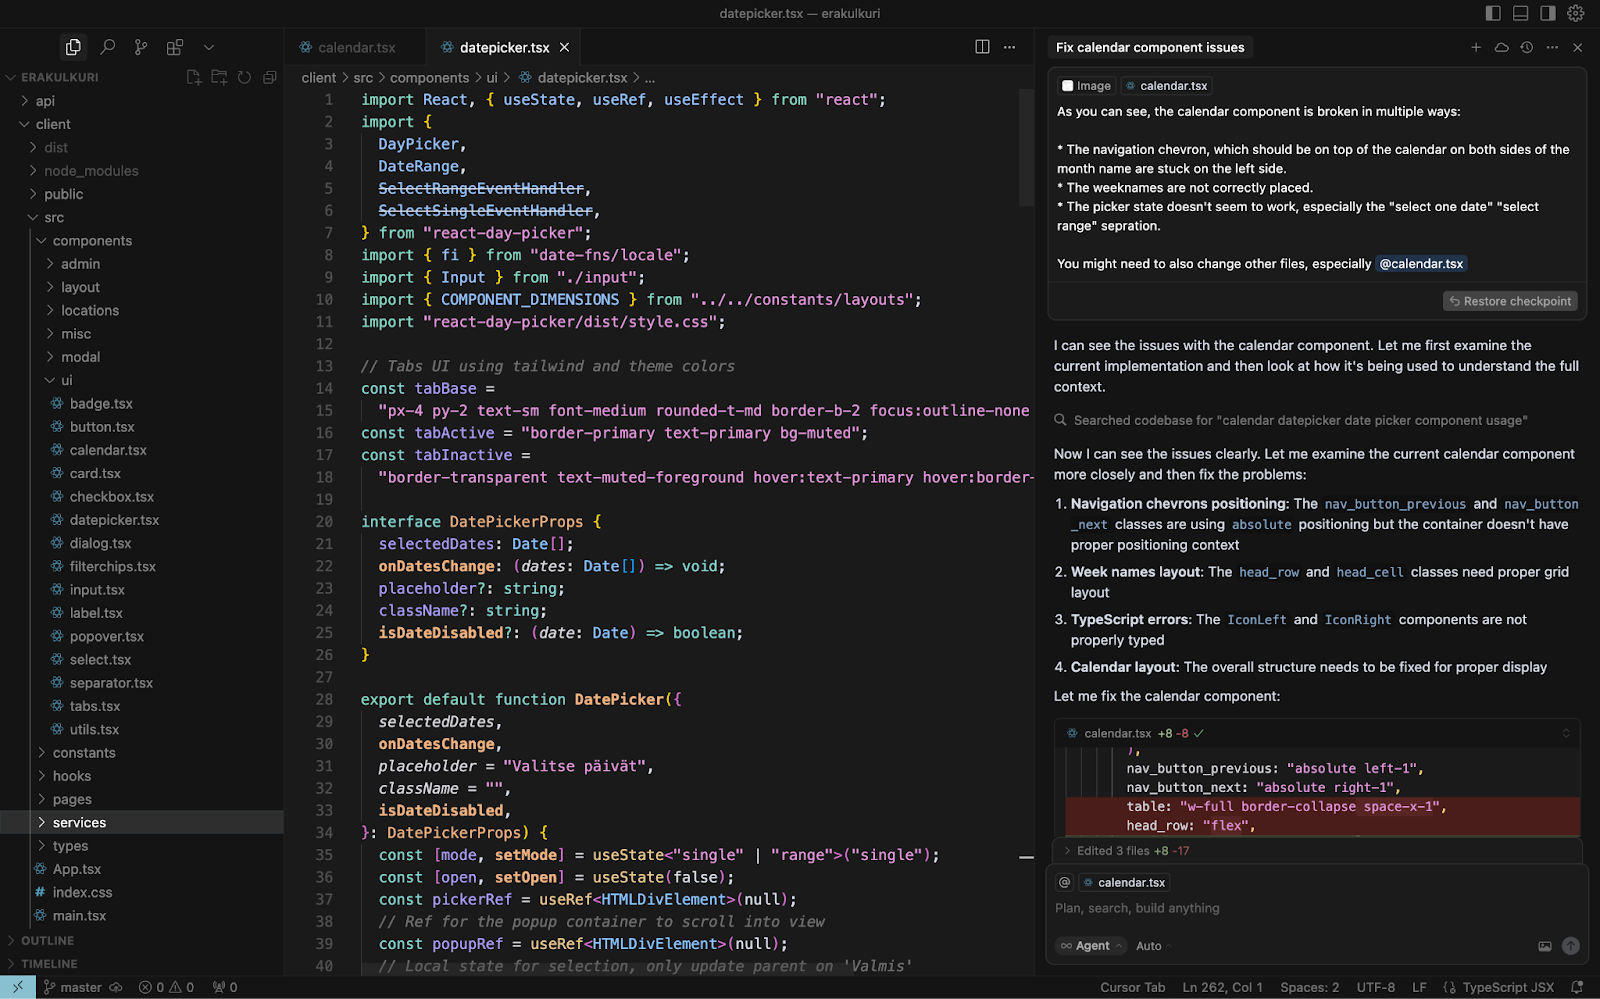Focus the Plan, search, build anything input

[x=1316, y=908]
